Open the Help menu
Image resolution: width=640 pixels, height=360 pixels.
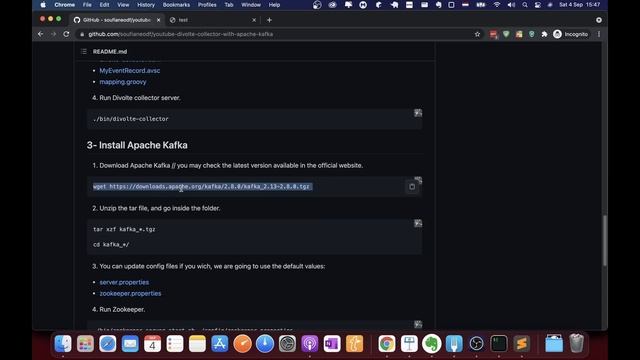click(x=274, y=5)
